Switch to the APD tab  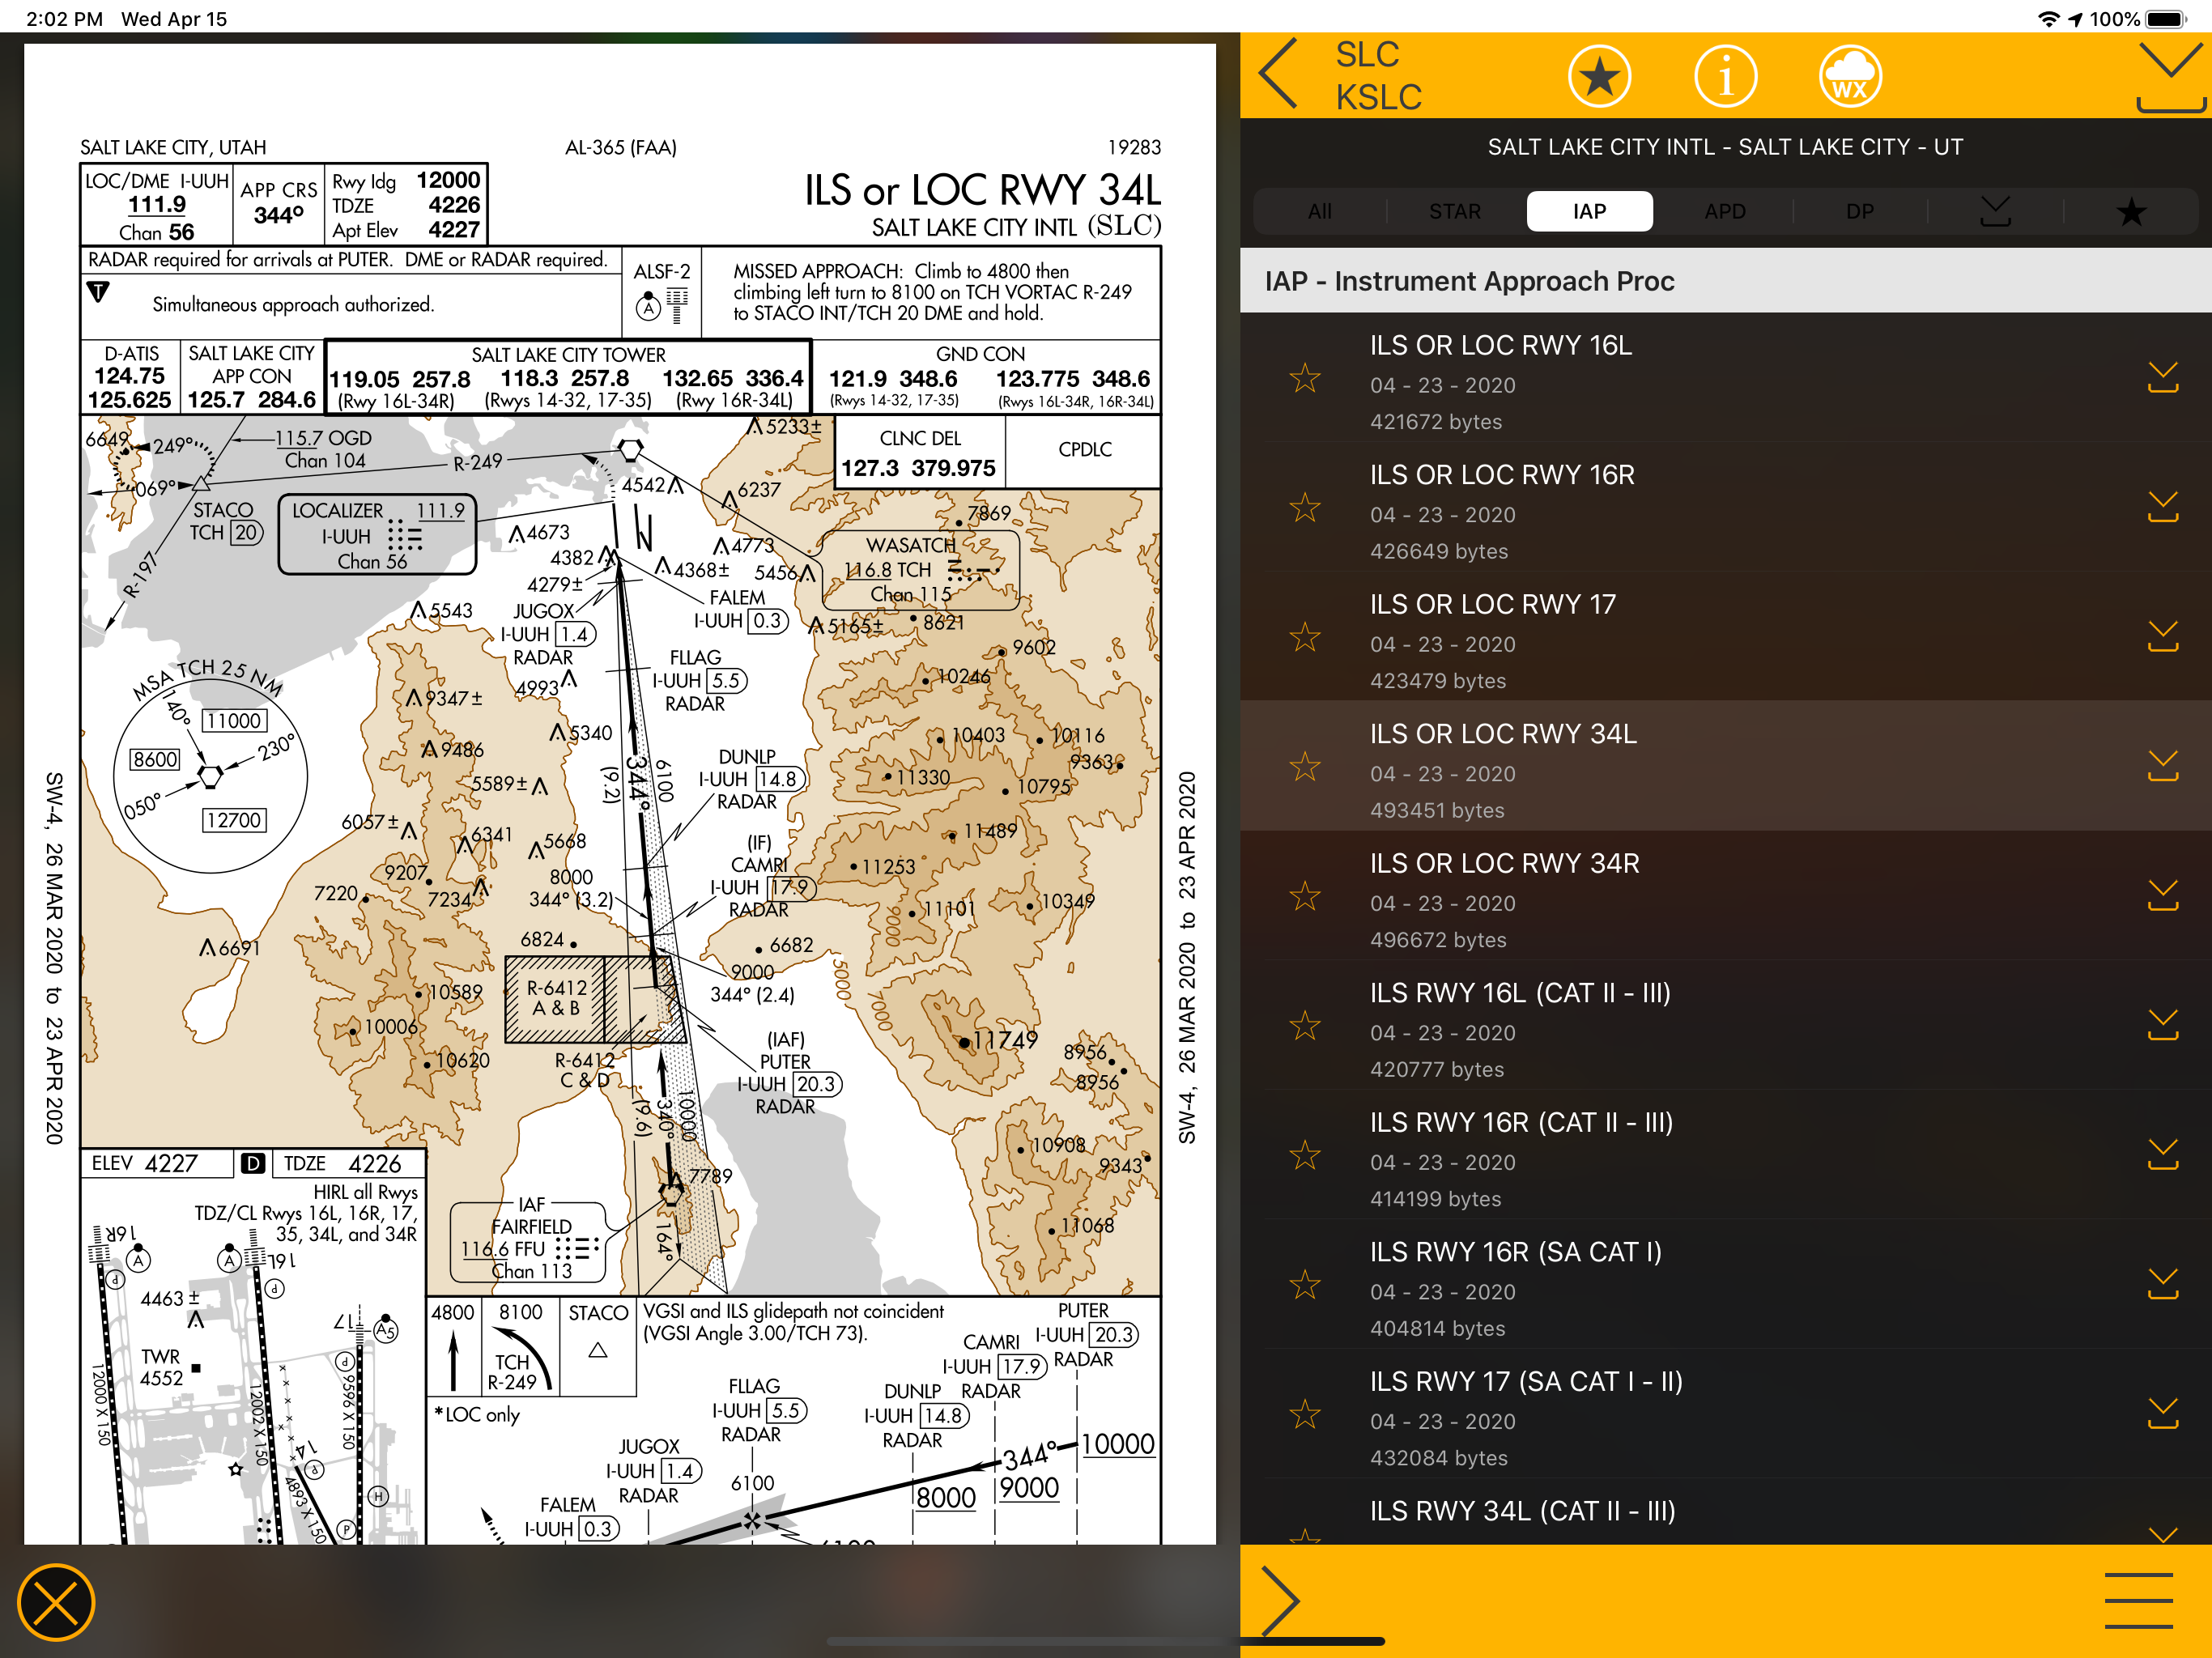coord(1724,211)
